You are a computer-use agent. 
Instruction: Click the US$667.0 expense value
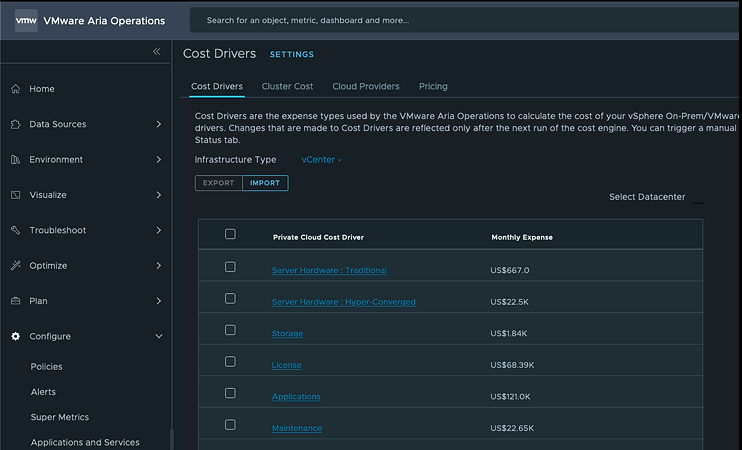(x=510, y=271)
